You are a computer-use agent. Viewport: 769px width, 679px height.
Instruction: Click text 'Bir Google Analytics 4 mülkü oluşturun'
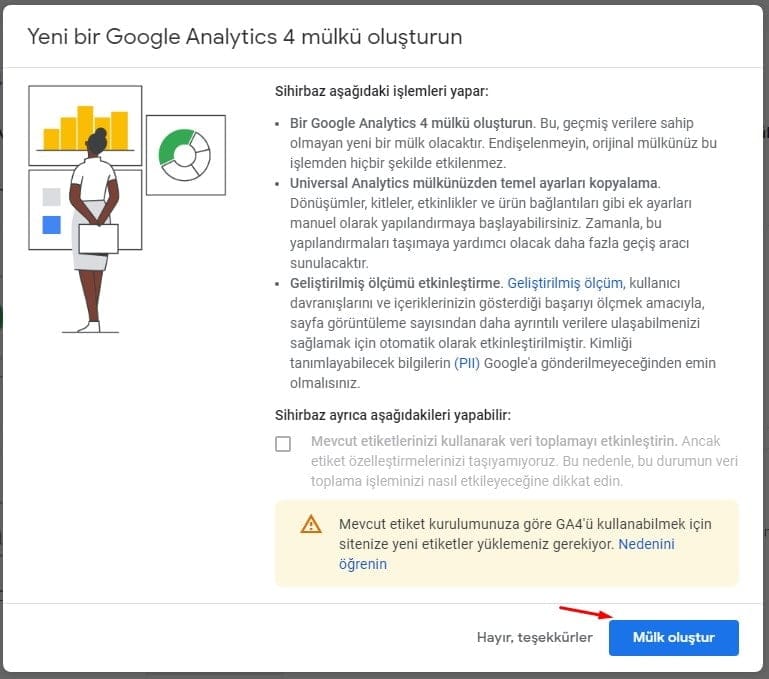coord(411,123)
